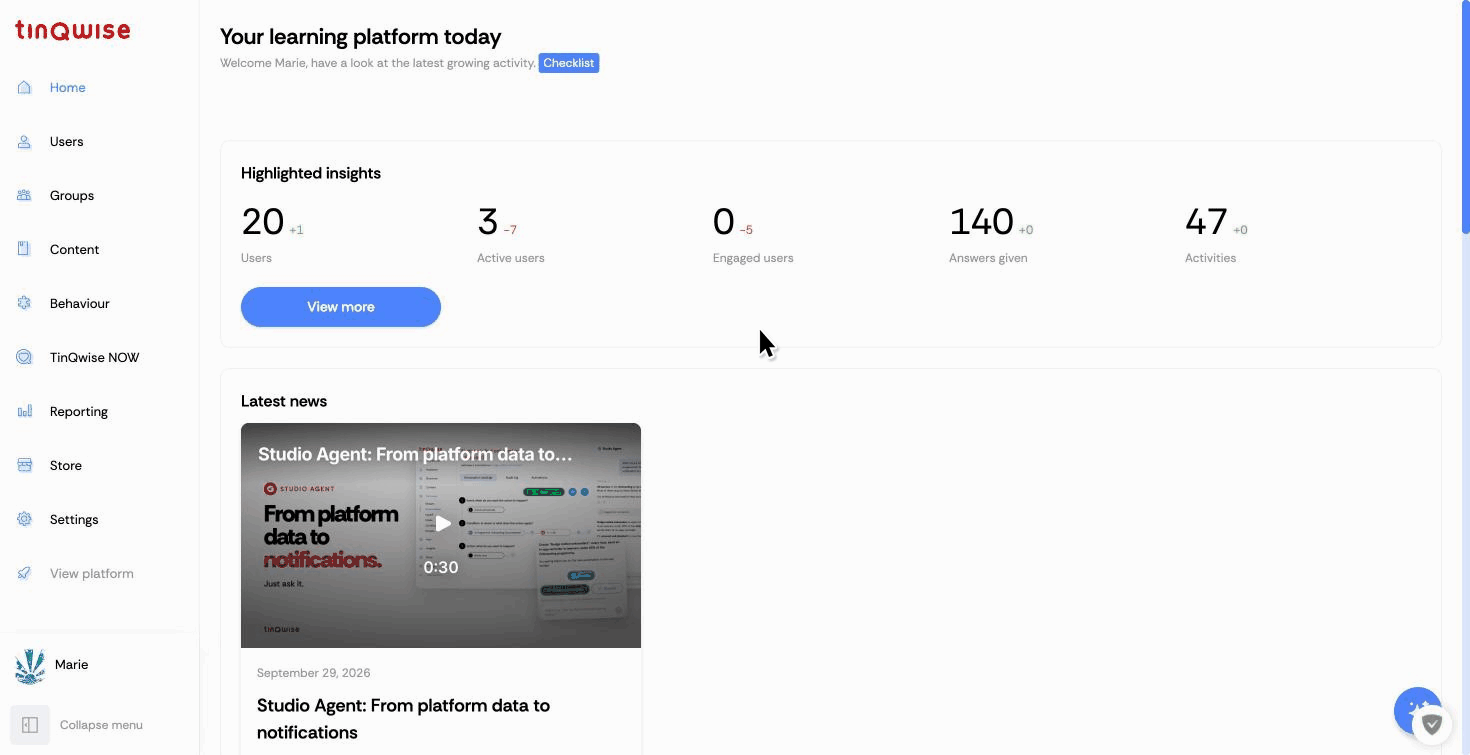Click the Studio Agent video thumbnail title
This screenshot has width=1470, height=755.
tap(416, 454)
